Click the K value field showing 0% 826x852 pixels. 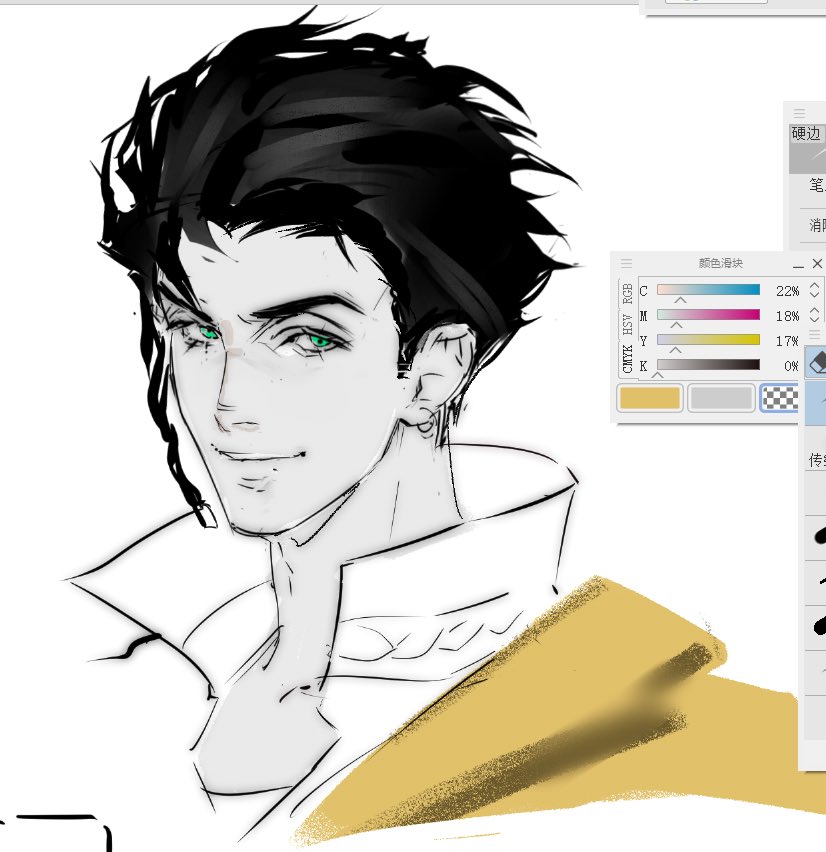pyautogui.click(x=790, y=366)
